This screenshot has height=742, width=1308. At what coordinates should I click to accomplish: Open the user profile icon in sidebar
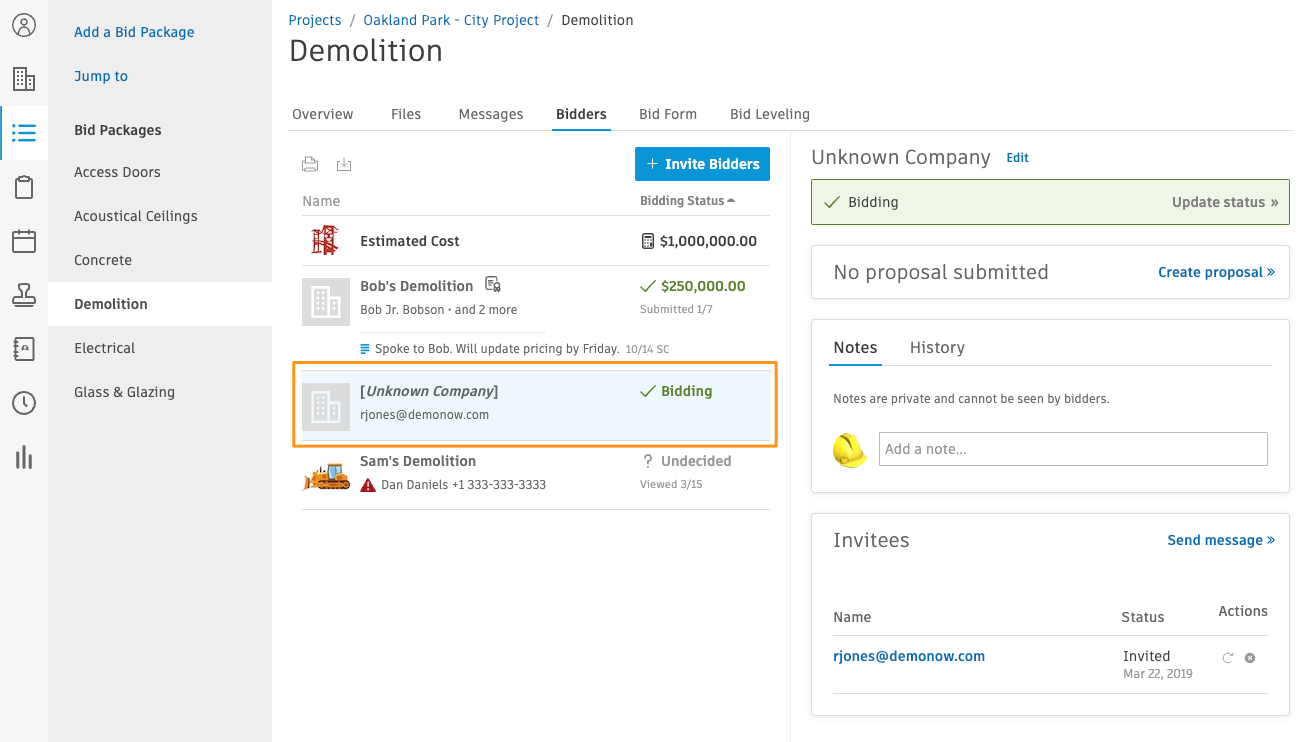(23, 25)
